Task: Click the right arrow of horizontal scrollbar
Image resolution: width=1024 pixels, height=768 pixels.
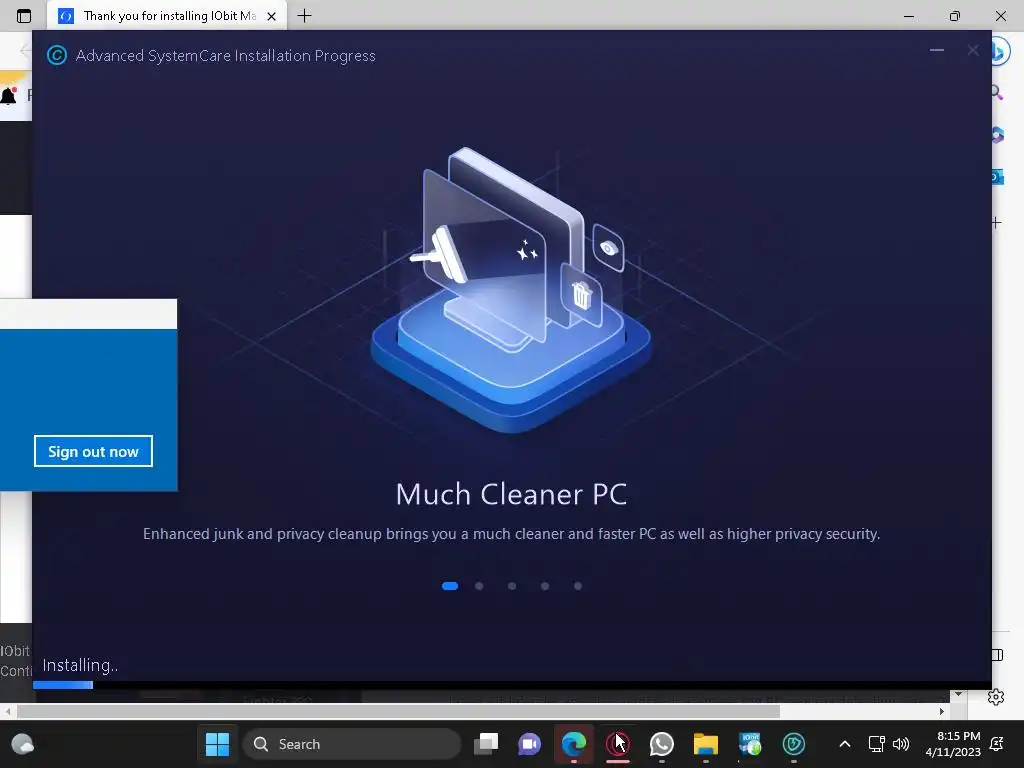Action: pyautogui.click(x=942, y=711)
